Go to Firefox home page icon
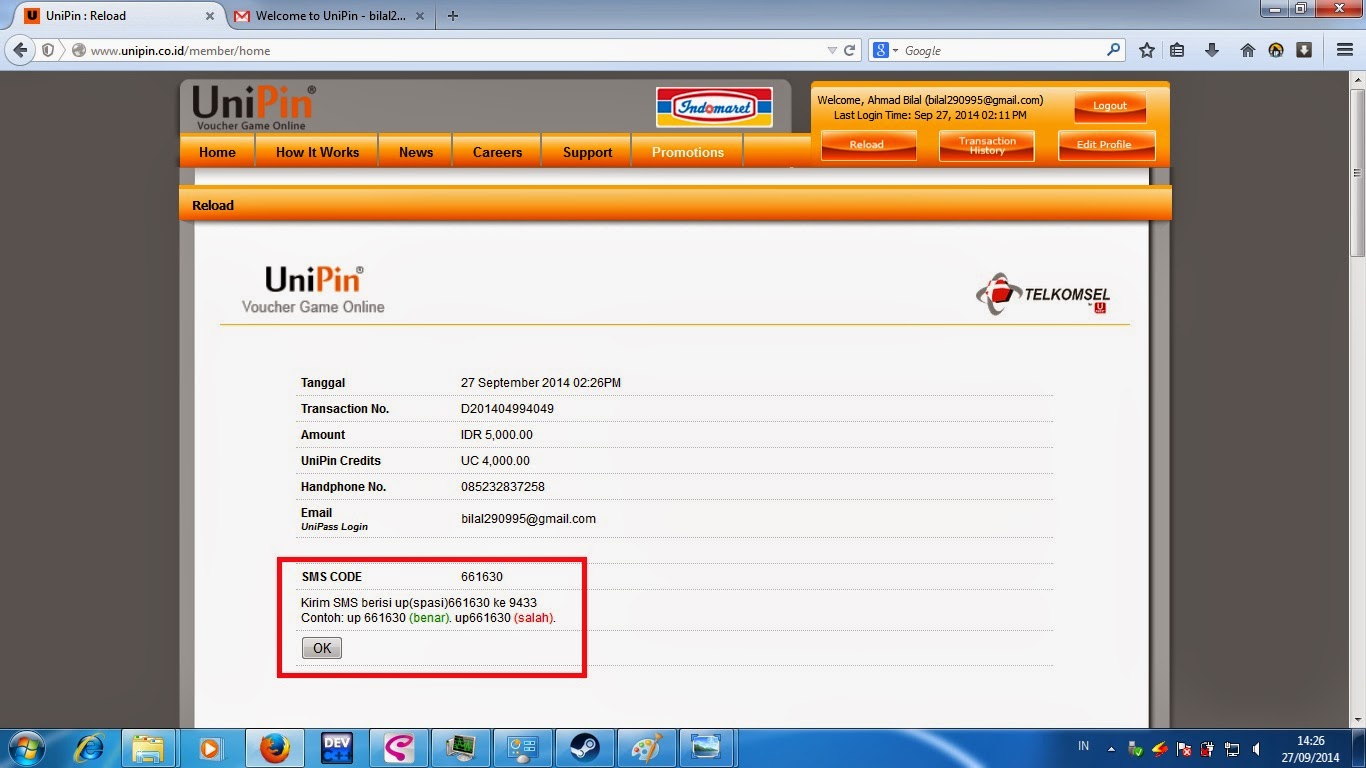The width and height of the screenshot is (1366, 768). (x=1247, y=50)
